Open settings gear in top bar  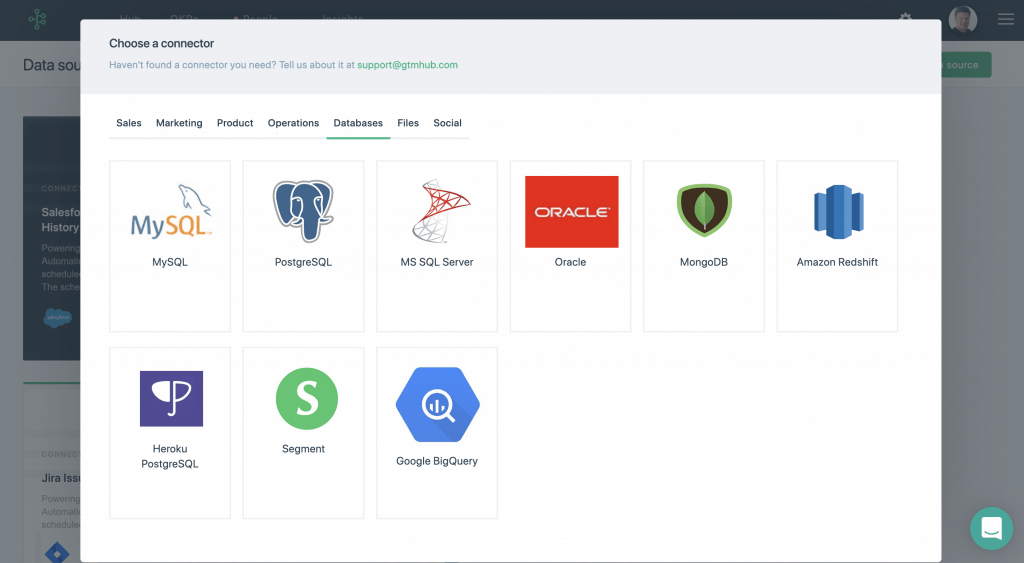tap(905, 16)
